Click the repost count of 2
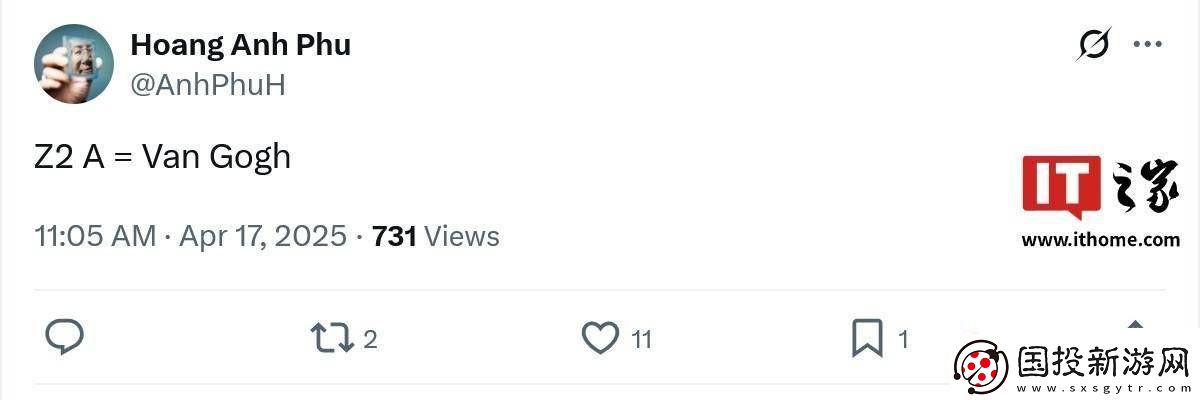 (x=370, y=340)
